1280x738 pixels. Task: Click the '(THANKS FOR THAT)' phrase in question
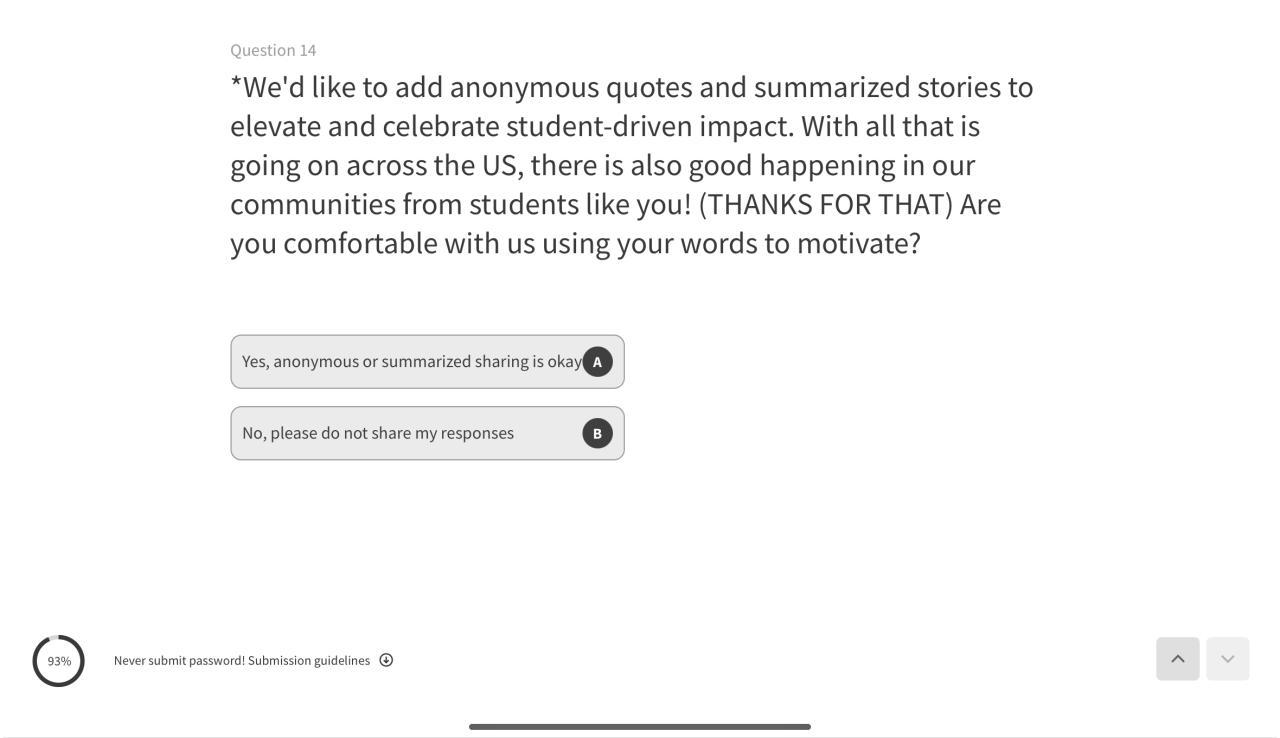tap(825, 204)
